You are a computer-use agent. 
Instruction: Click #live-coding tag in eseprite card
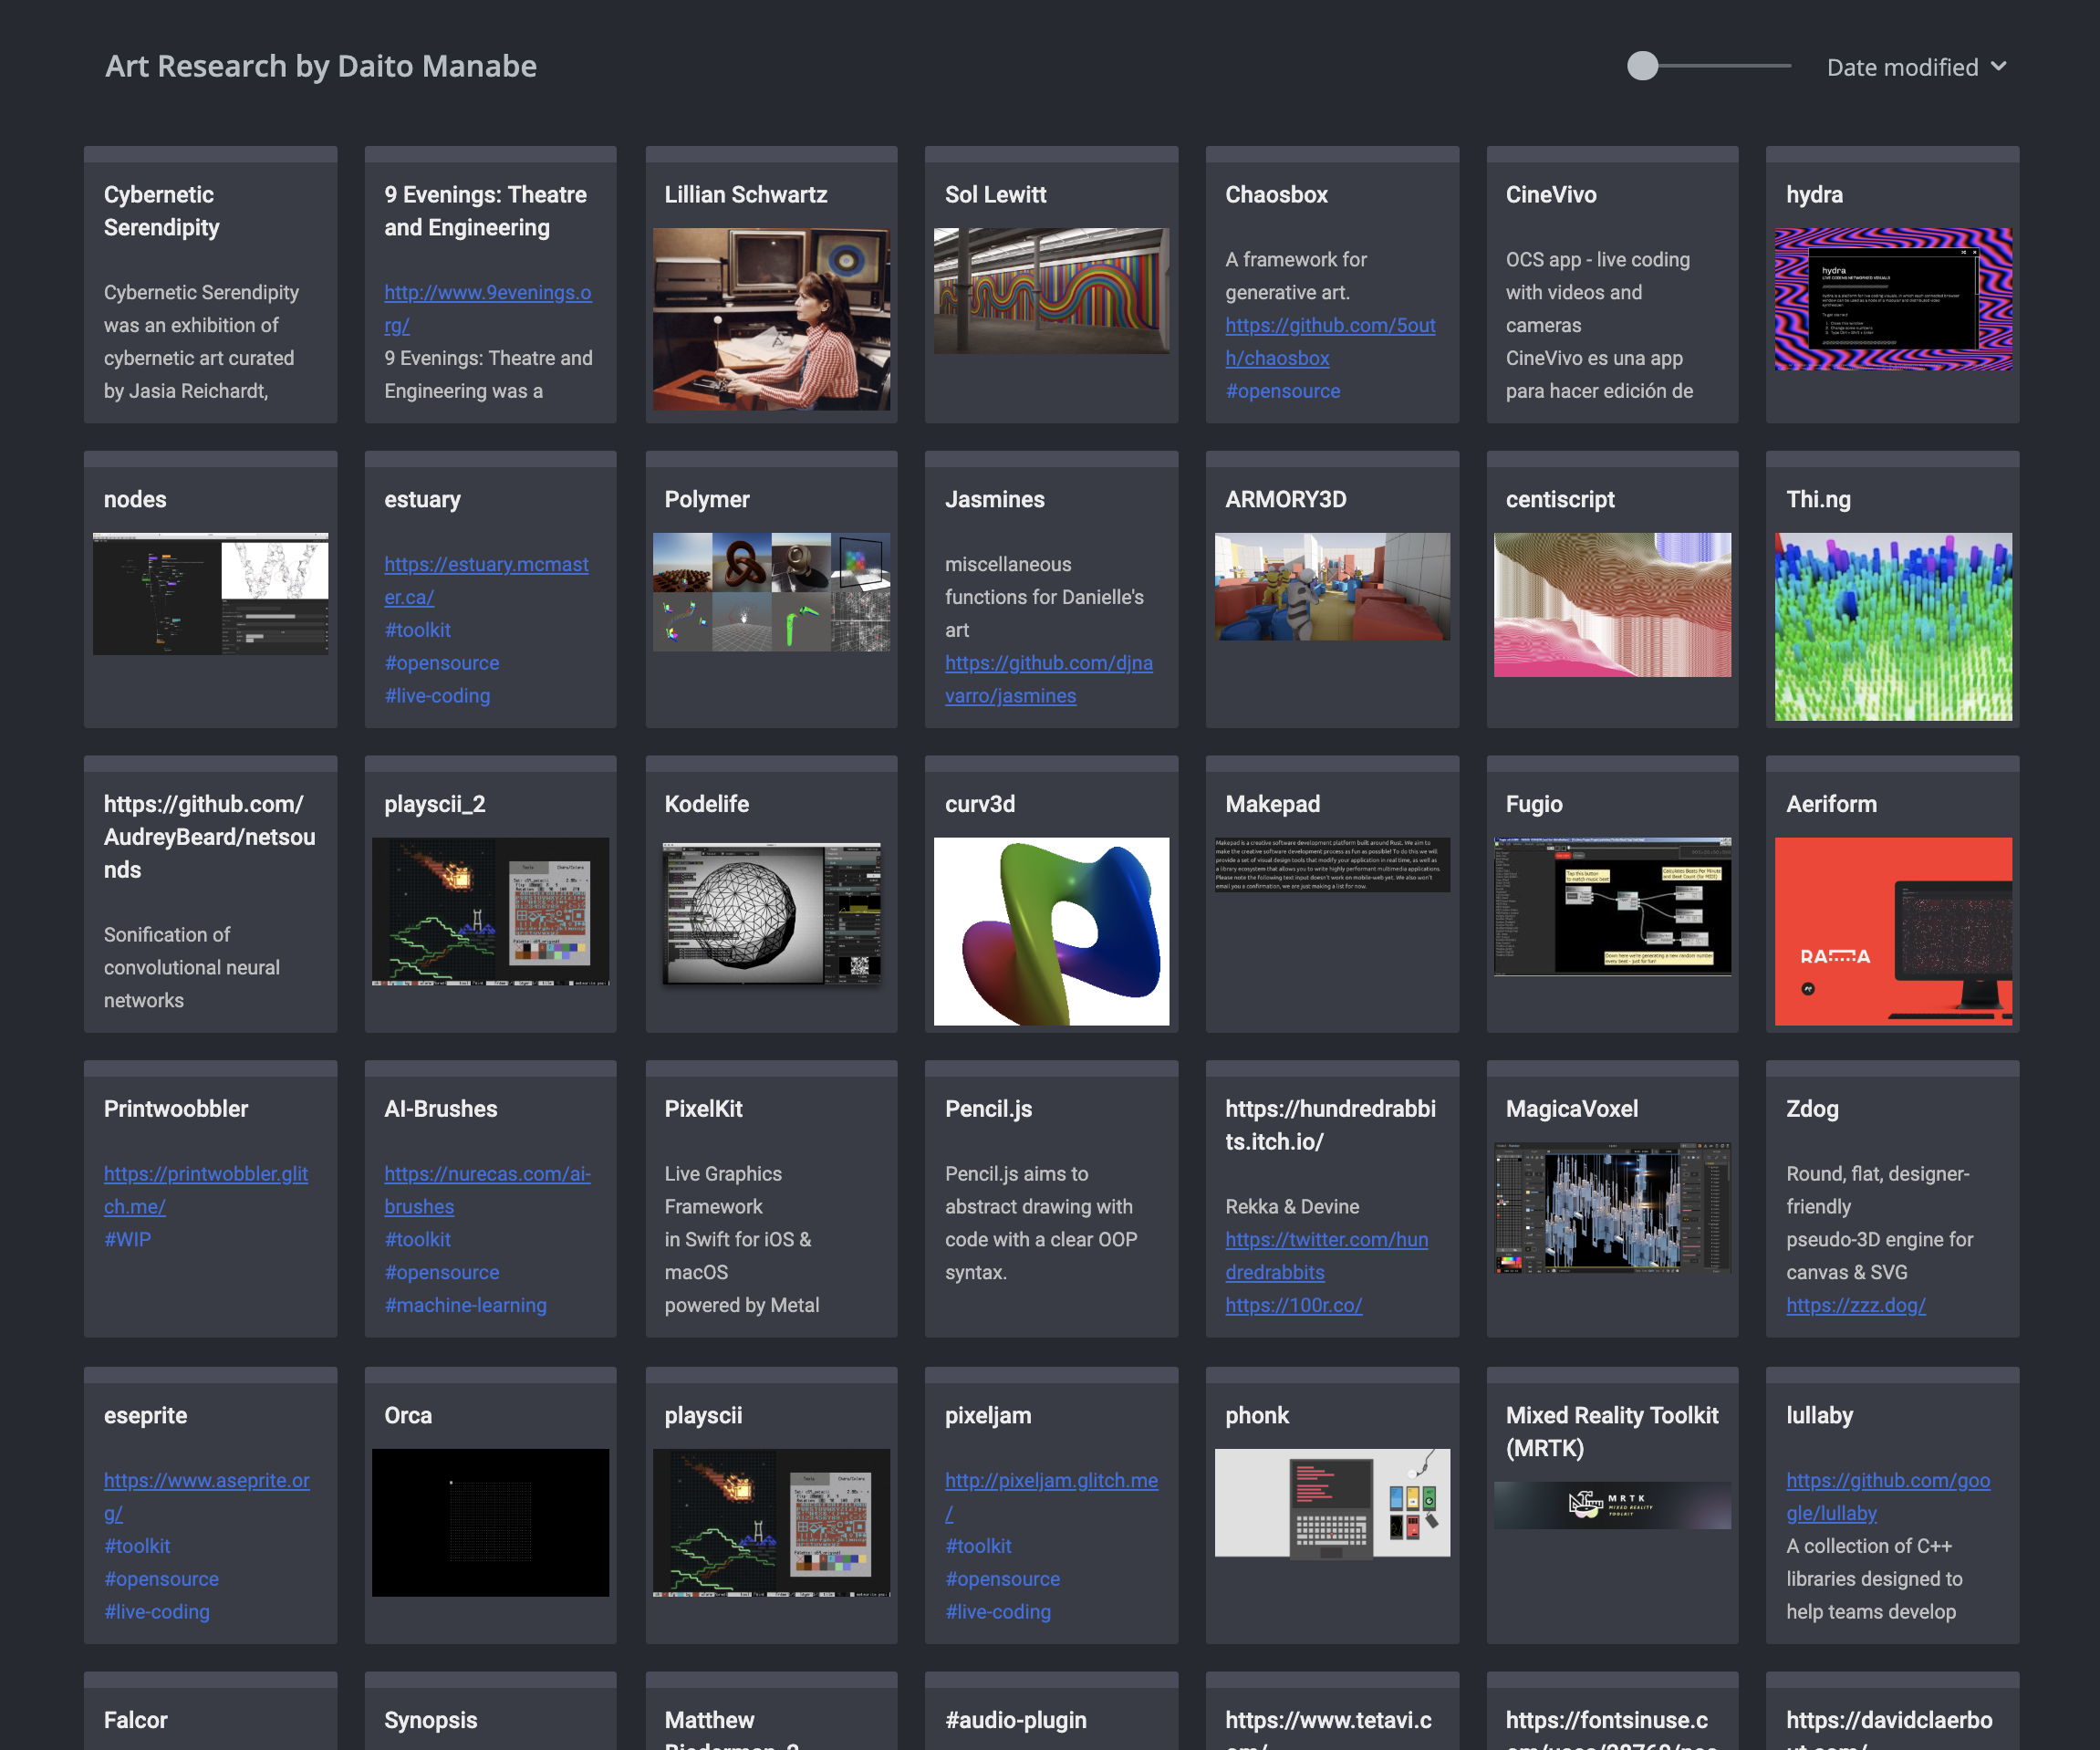(x=156, y=1612)
